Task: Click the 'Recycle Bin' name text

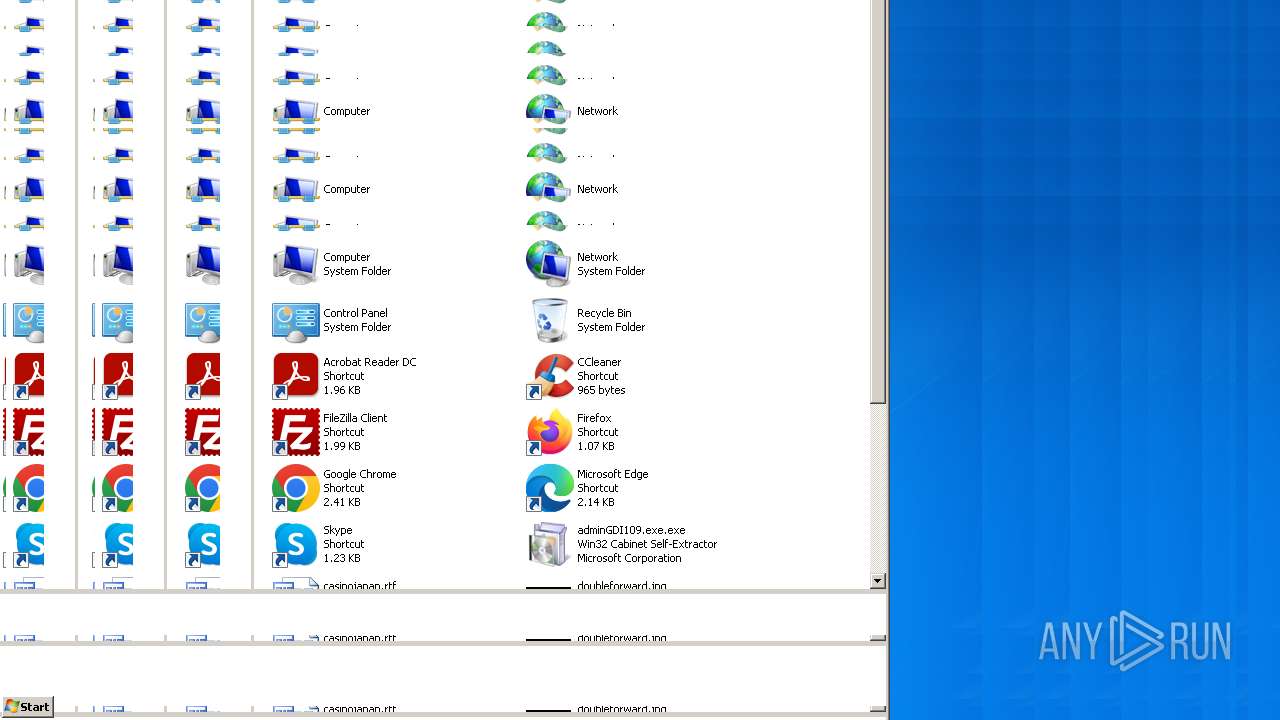Action: pos(604,313)
